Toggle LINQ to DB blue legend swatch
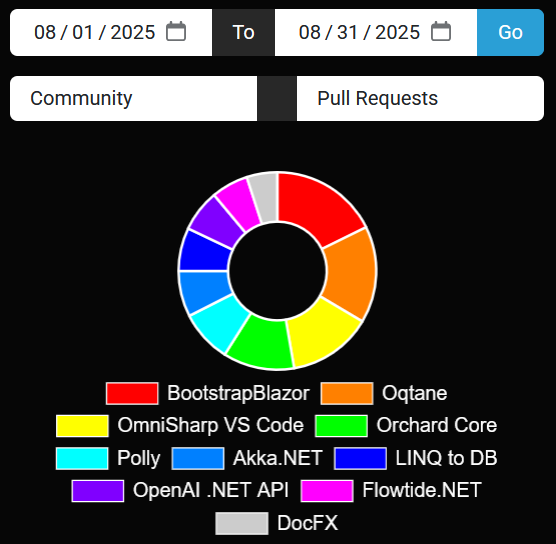Screen dimensions: 556x544 [360, 458]
